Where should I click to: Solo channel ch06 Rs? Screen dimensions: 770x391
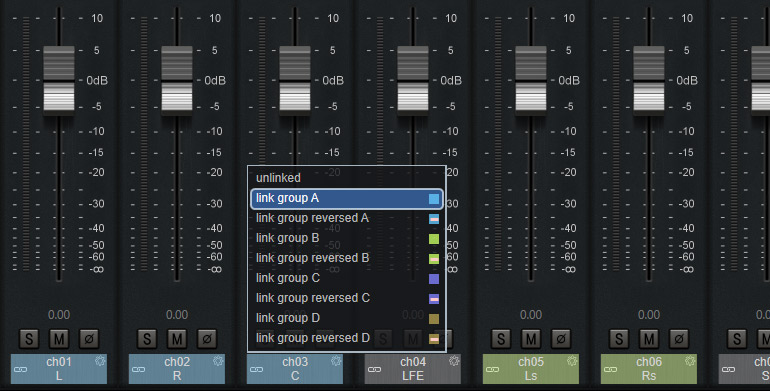pos(619,338)
